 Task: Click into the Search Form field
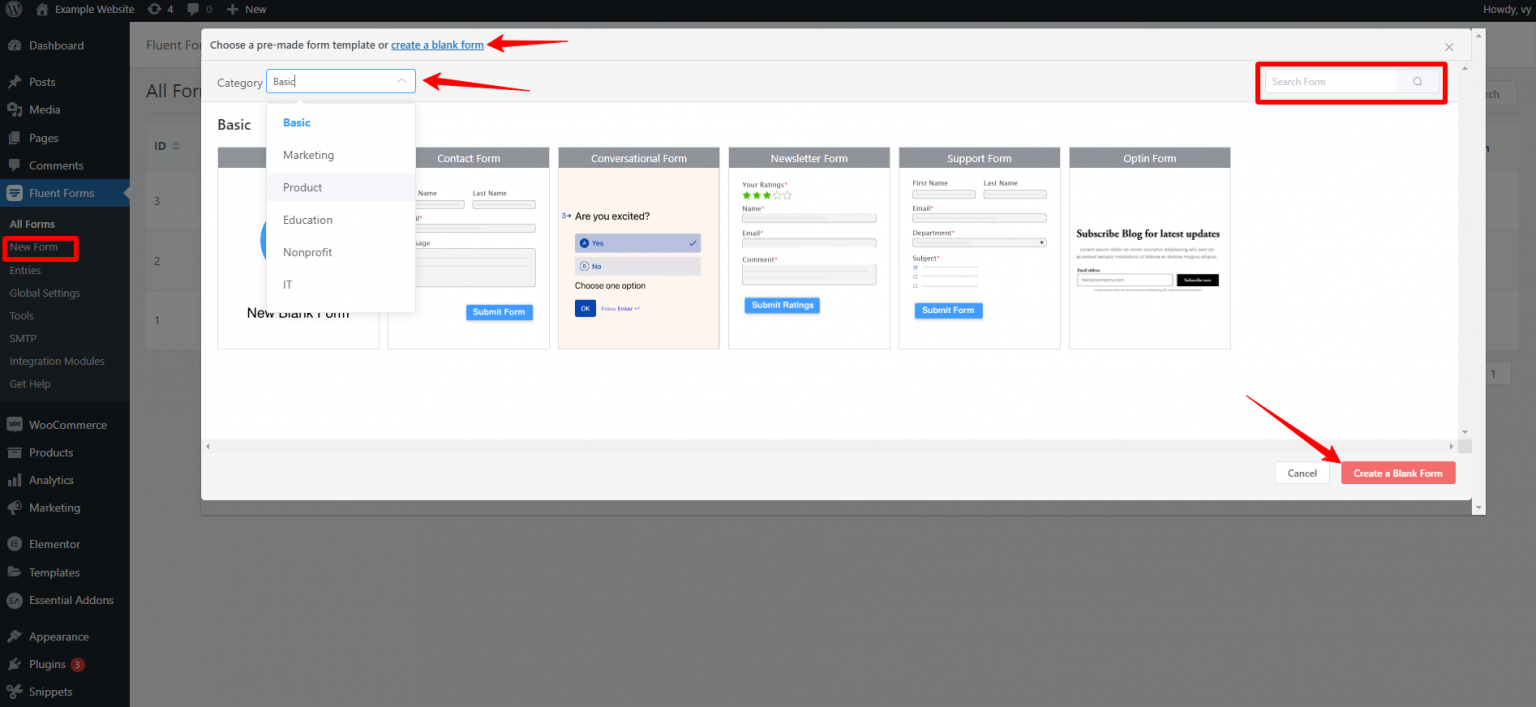tap(1330, 82)
